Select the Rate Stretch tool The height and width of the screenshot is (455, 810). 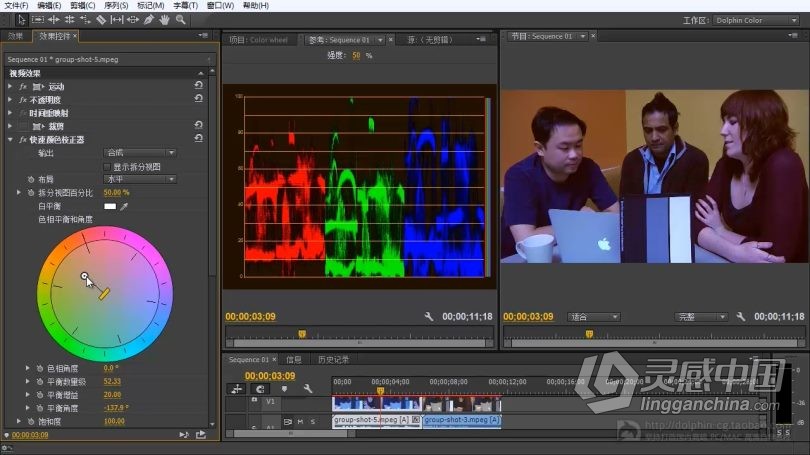point(85,20)
